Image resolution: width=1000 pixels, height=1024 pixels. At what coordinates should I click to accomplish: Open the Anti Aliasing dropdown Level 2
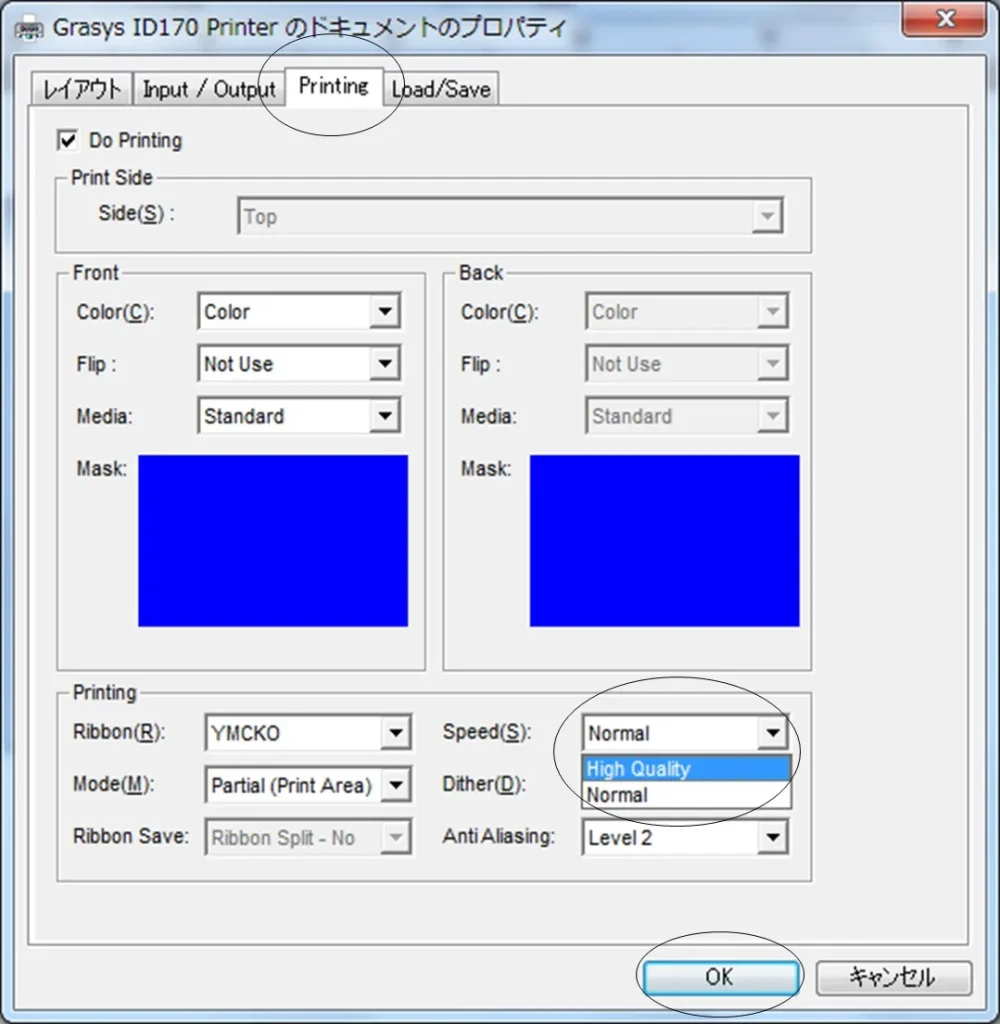click(x=685, y=837)
